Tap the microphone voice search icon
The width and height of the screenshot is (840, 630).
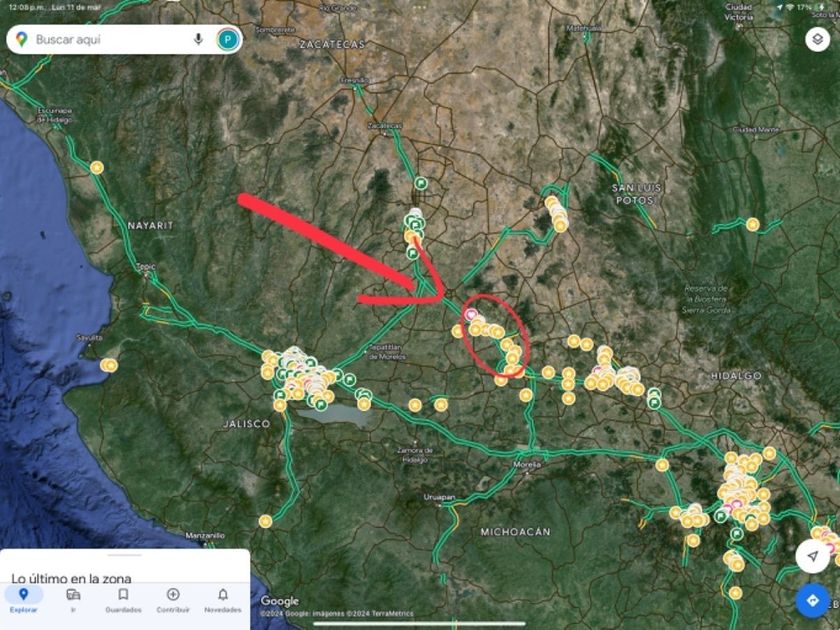coord(198,39)
